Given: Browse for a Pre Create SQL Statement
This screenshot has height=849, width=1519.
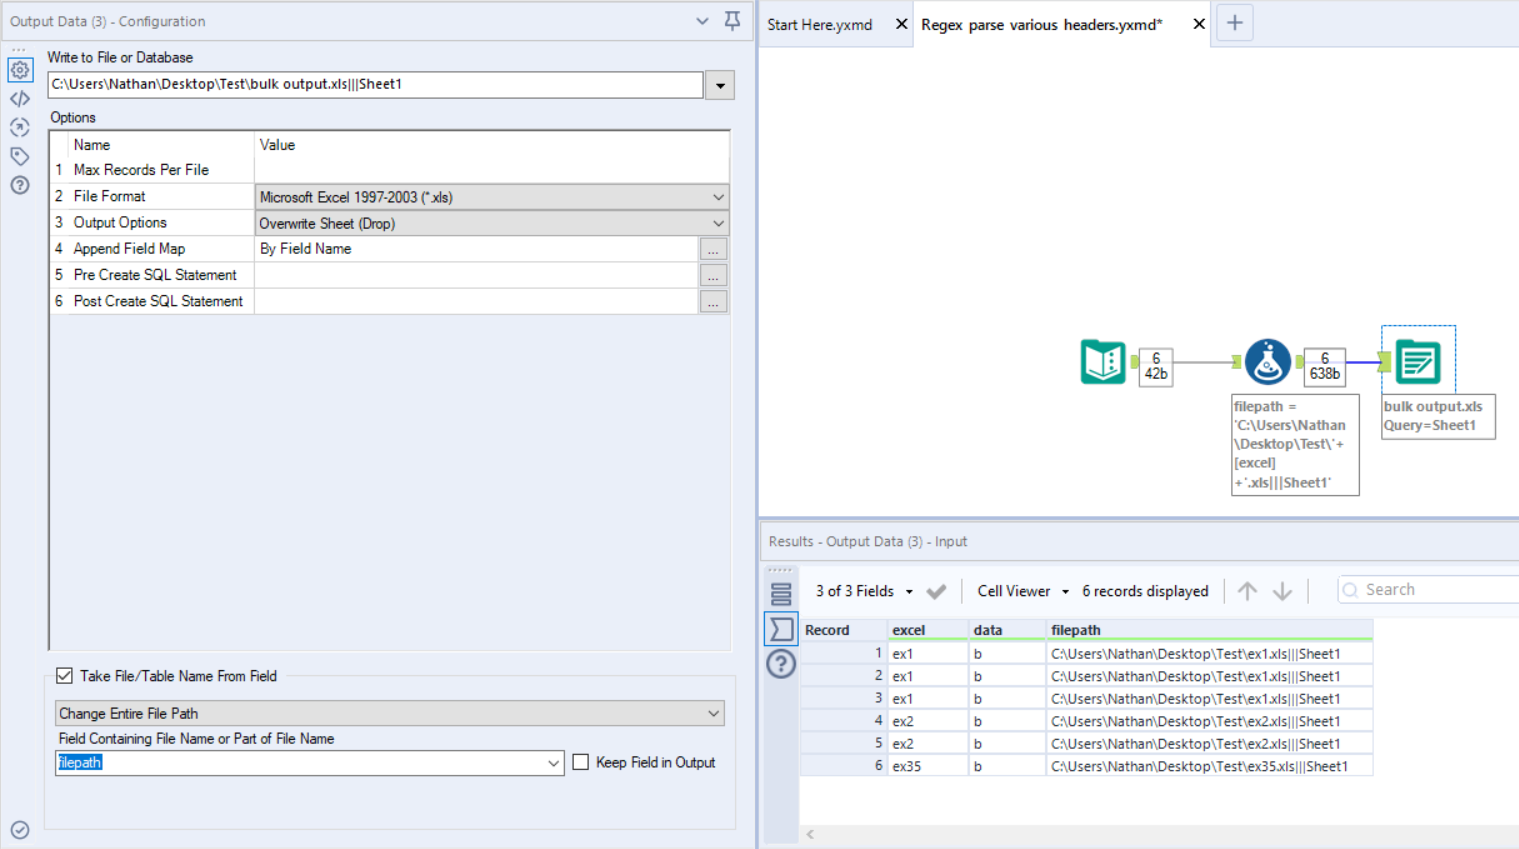Looking at the screenshot, I should point(713,275).
